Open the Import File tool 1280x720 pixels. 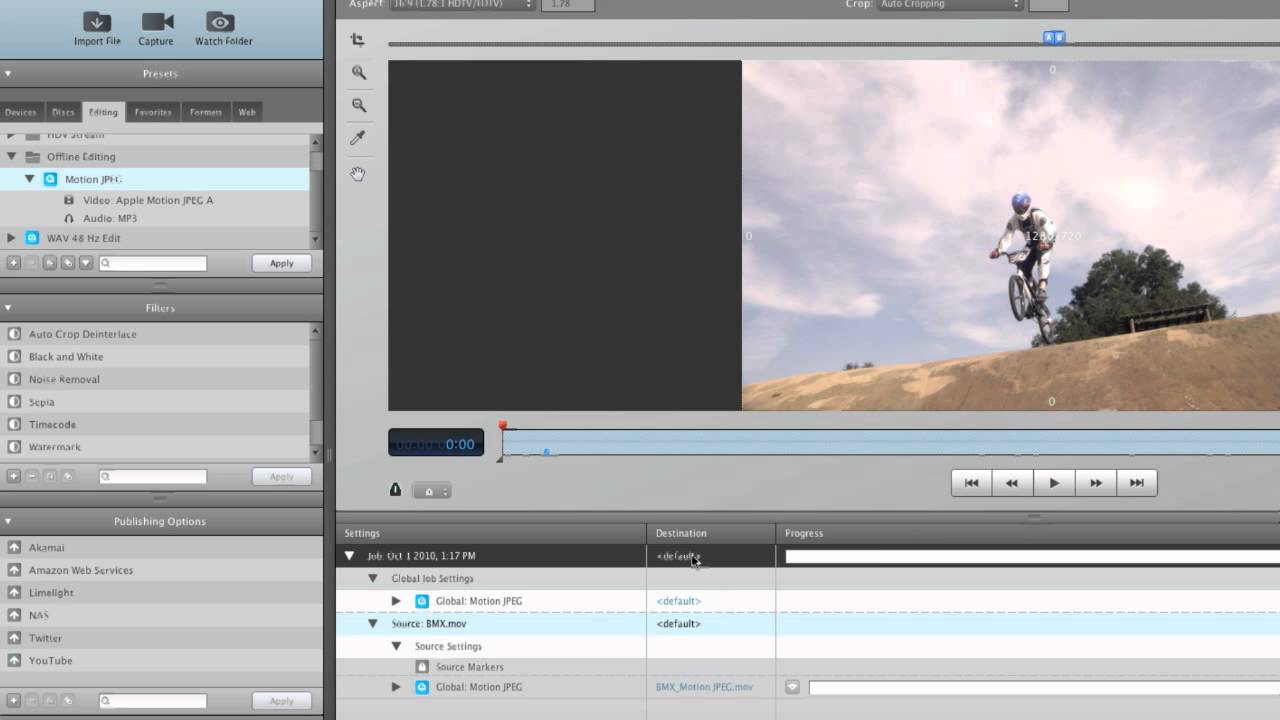(x=97, y=27)
